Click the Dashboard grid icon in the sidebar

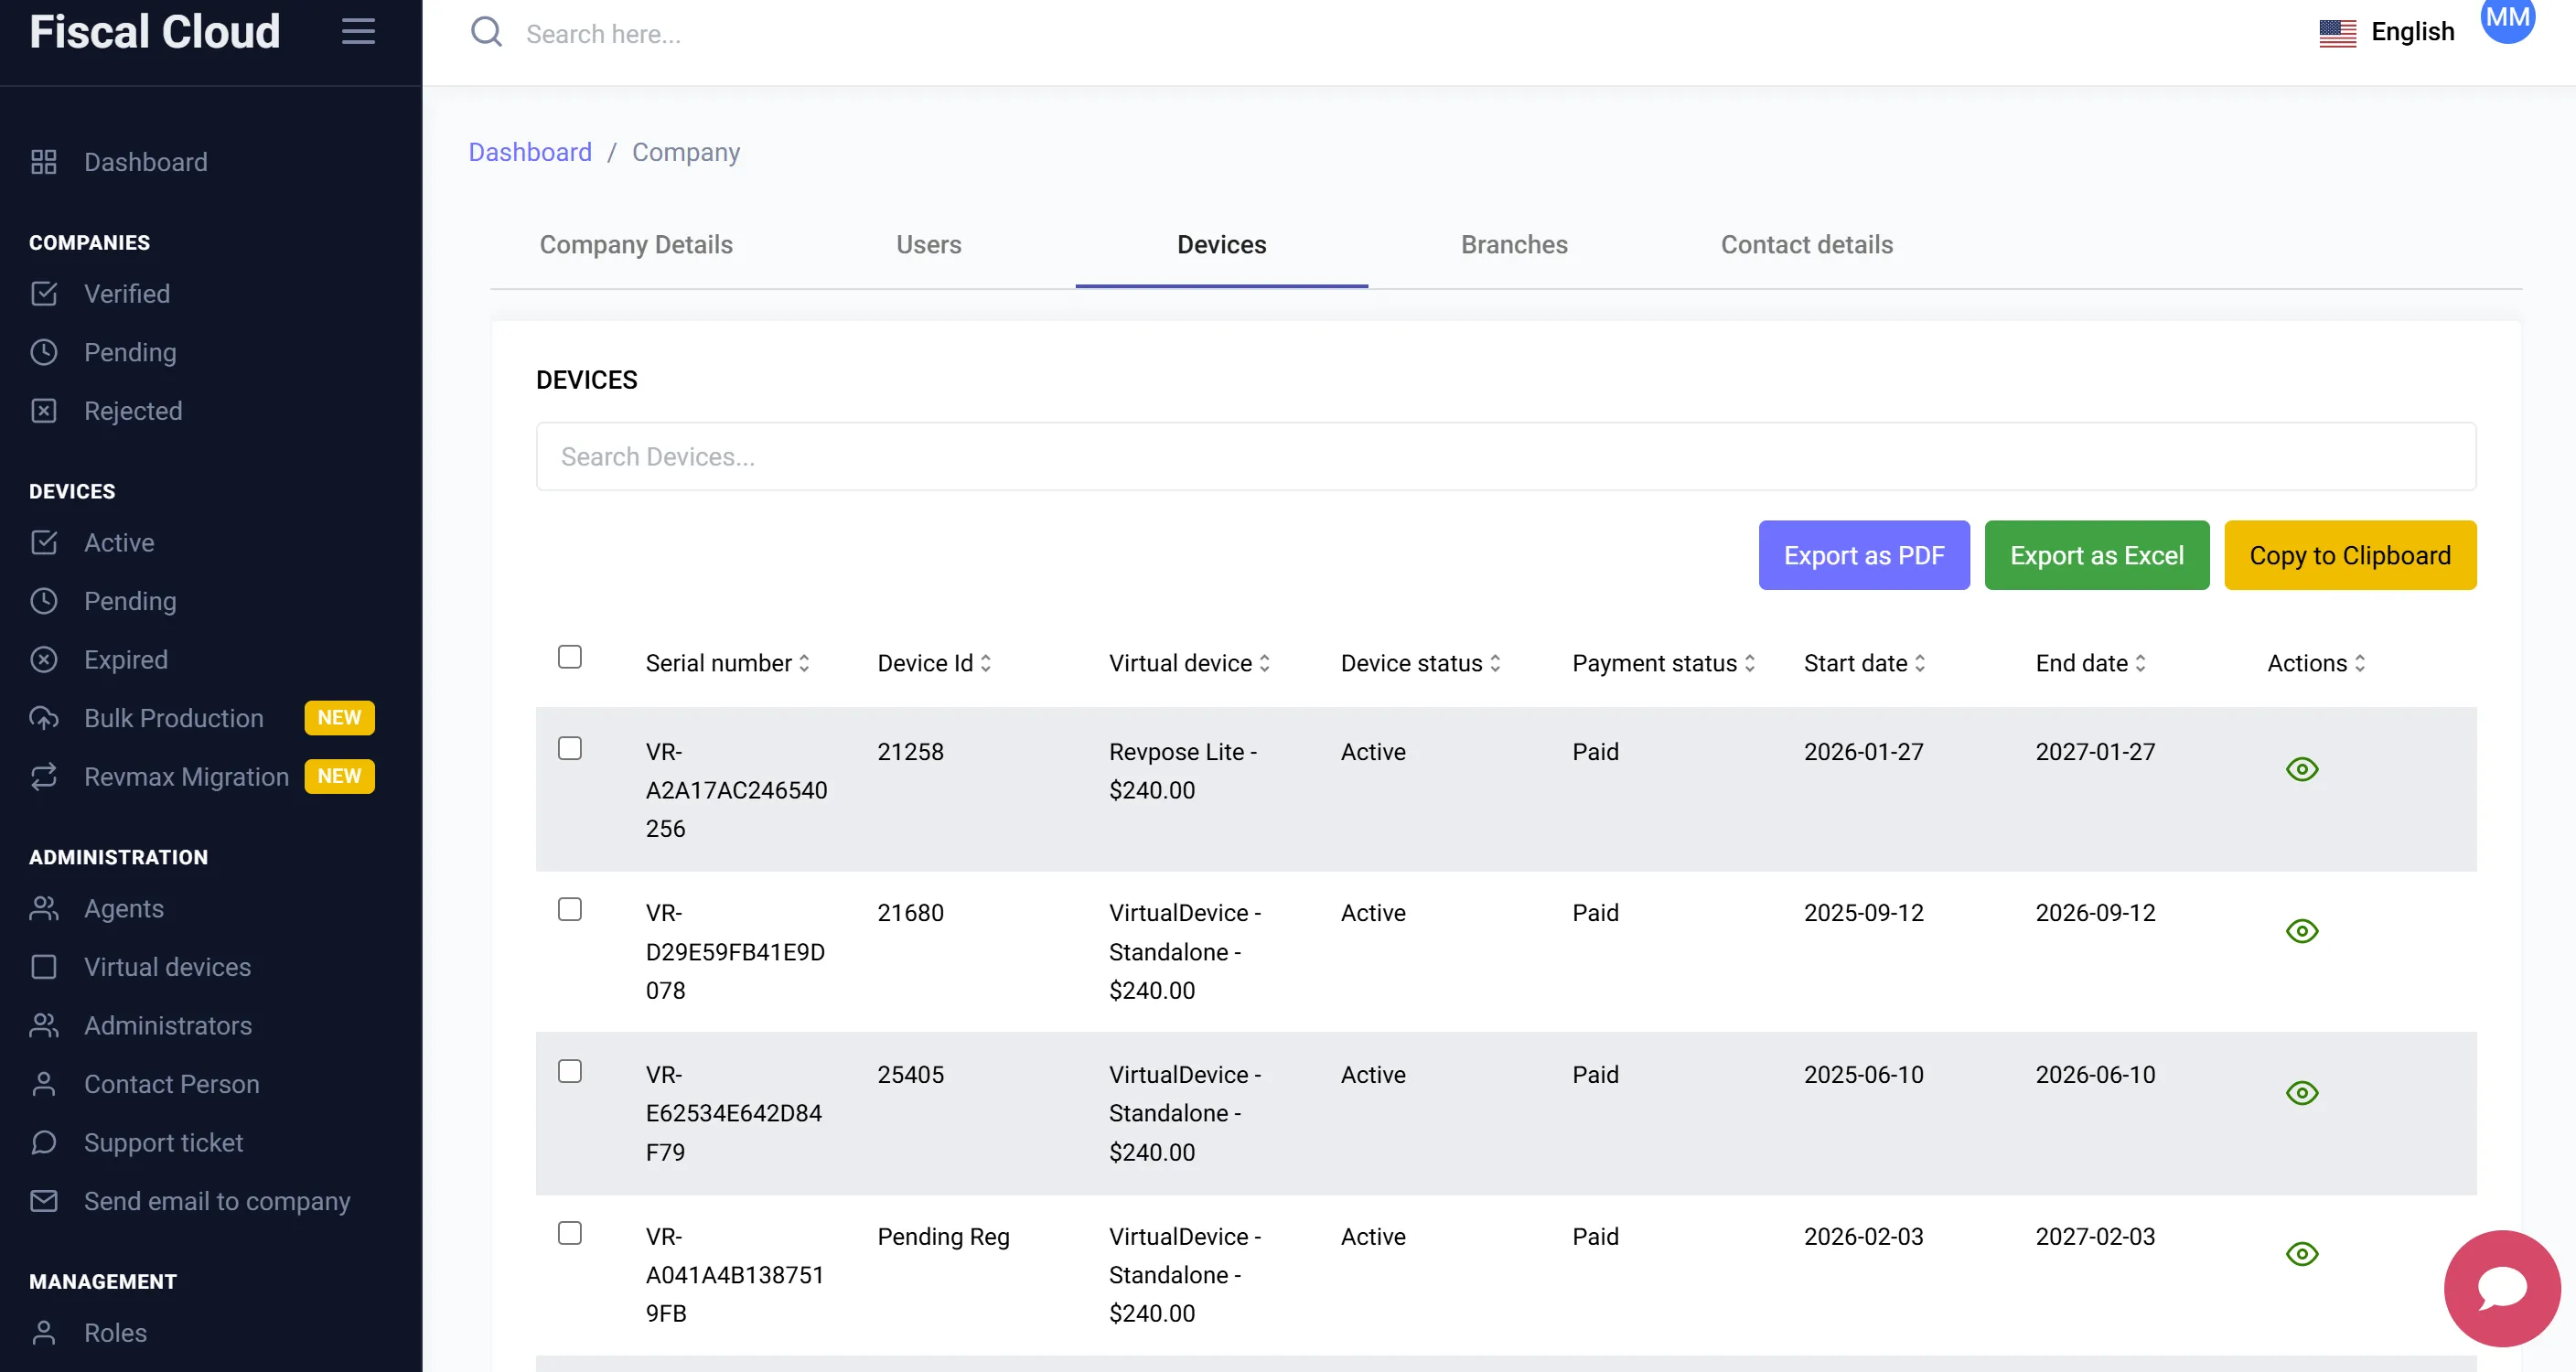point(44,162)
